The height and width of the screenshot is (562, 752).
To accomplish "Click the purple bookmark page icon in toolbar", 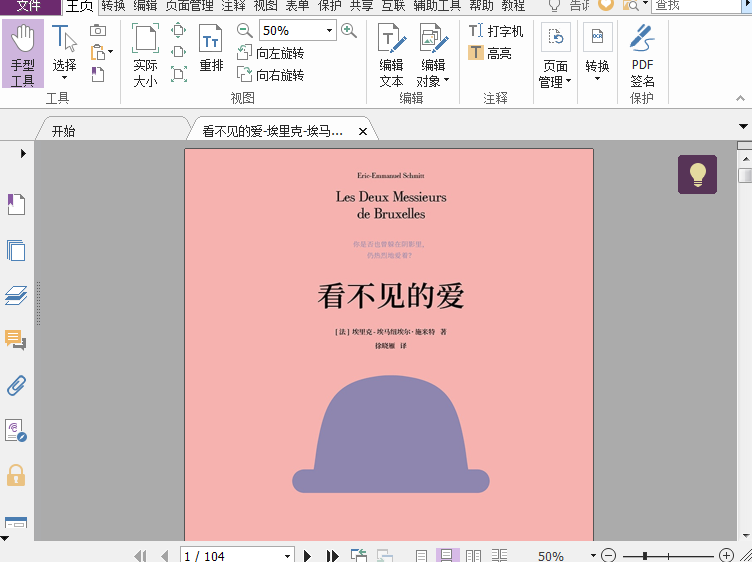I will click(x=98, y=74).
